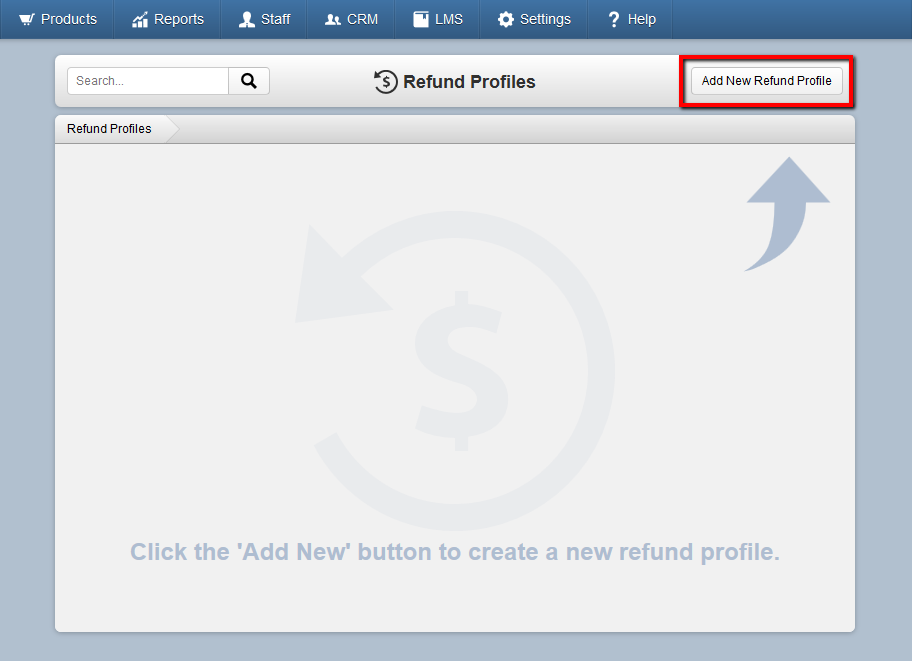Screen dimensions: 912x661
Task: Click the Staff person icon
Action: [247, 19]
